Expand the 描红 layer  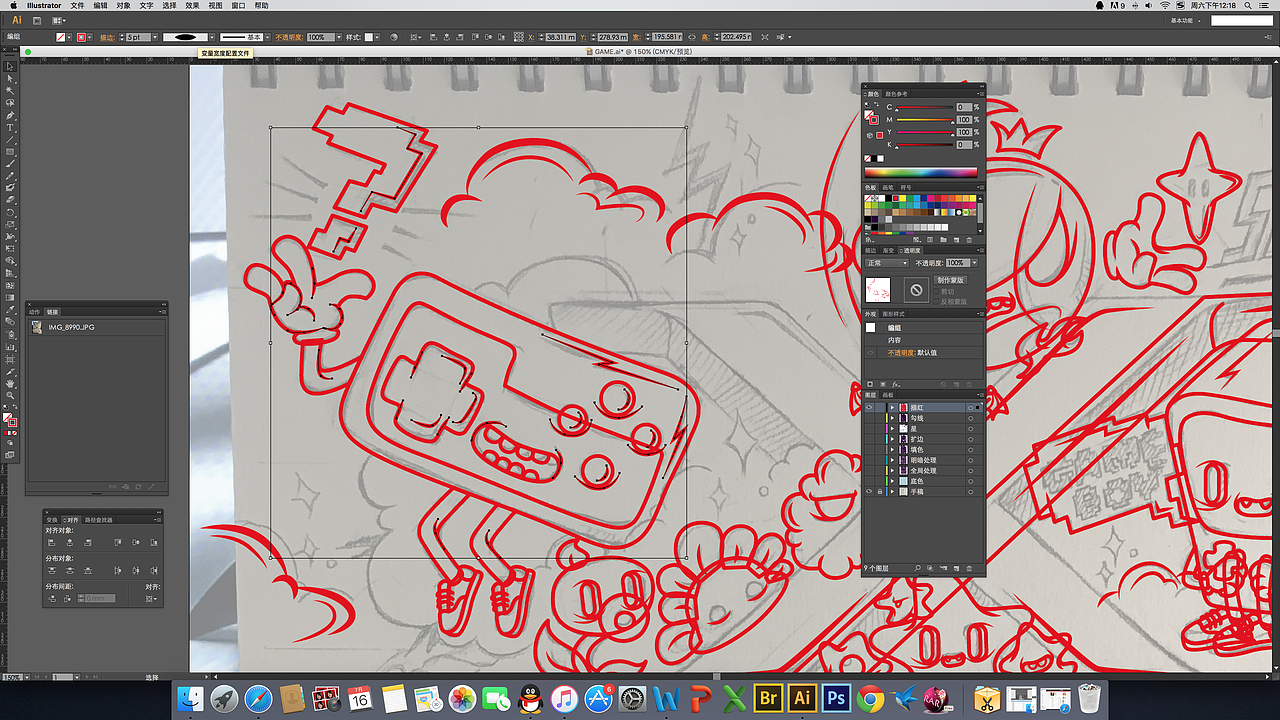coord(892,408)
